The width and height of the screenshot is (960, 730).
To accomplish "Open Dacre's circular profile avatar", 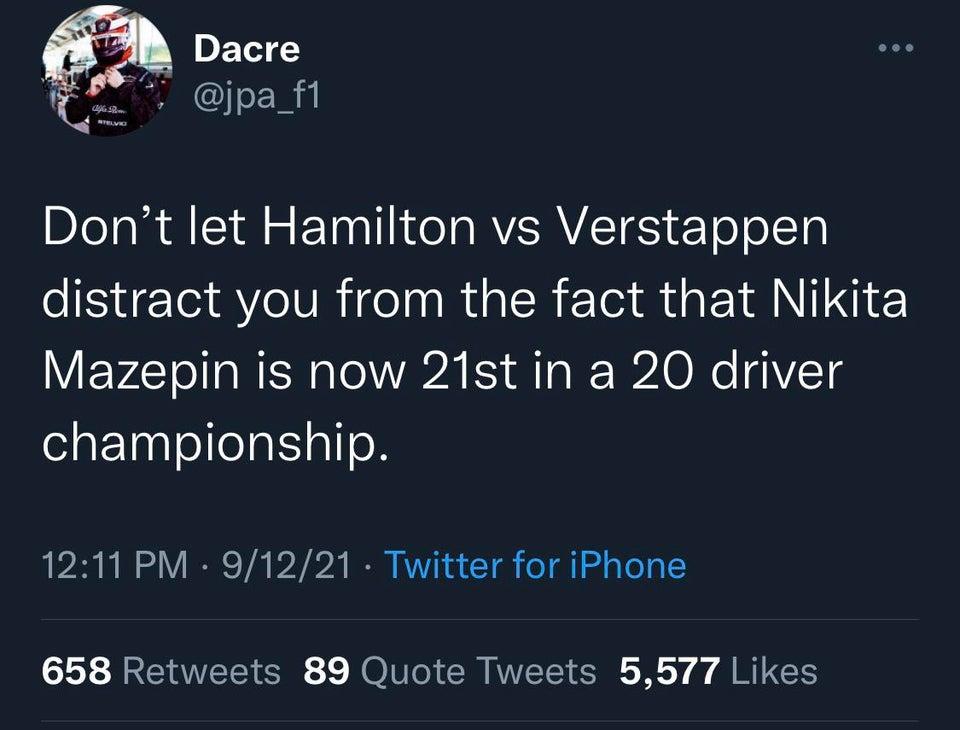I will [x=106, y=72].
